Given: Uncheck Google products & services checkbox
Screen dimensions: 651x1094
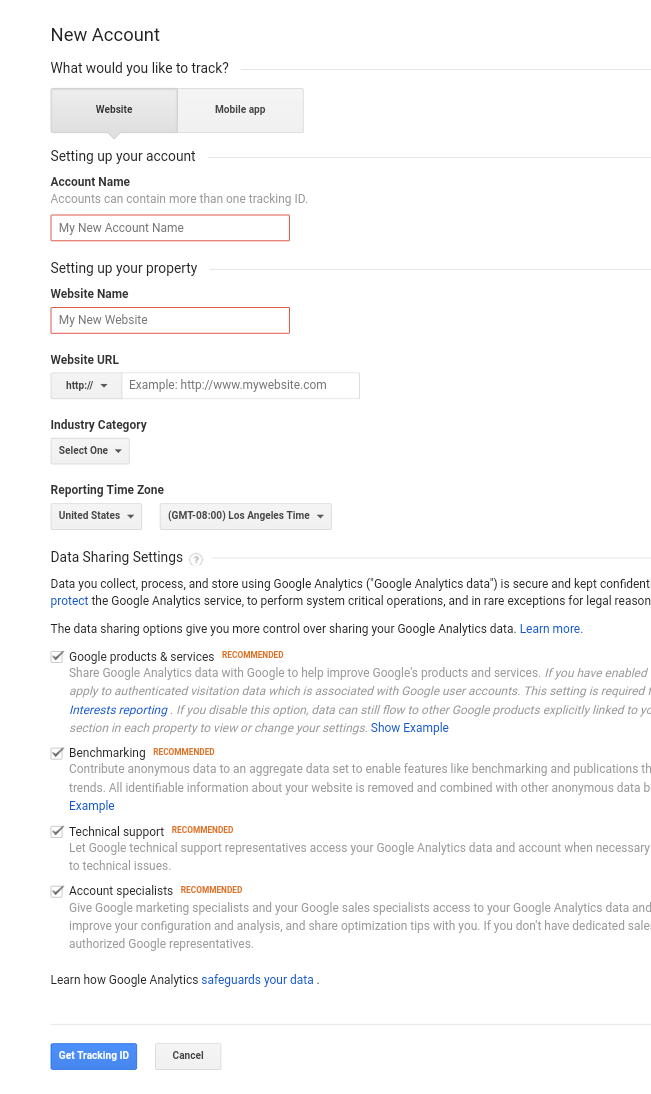Looking at the screenshot, I should tap(57, 657).
